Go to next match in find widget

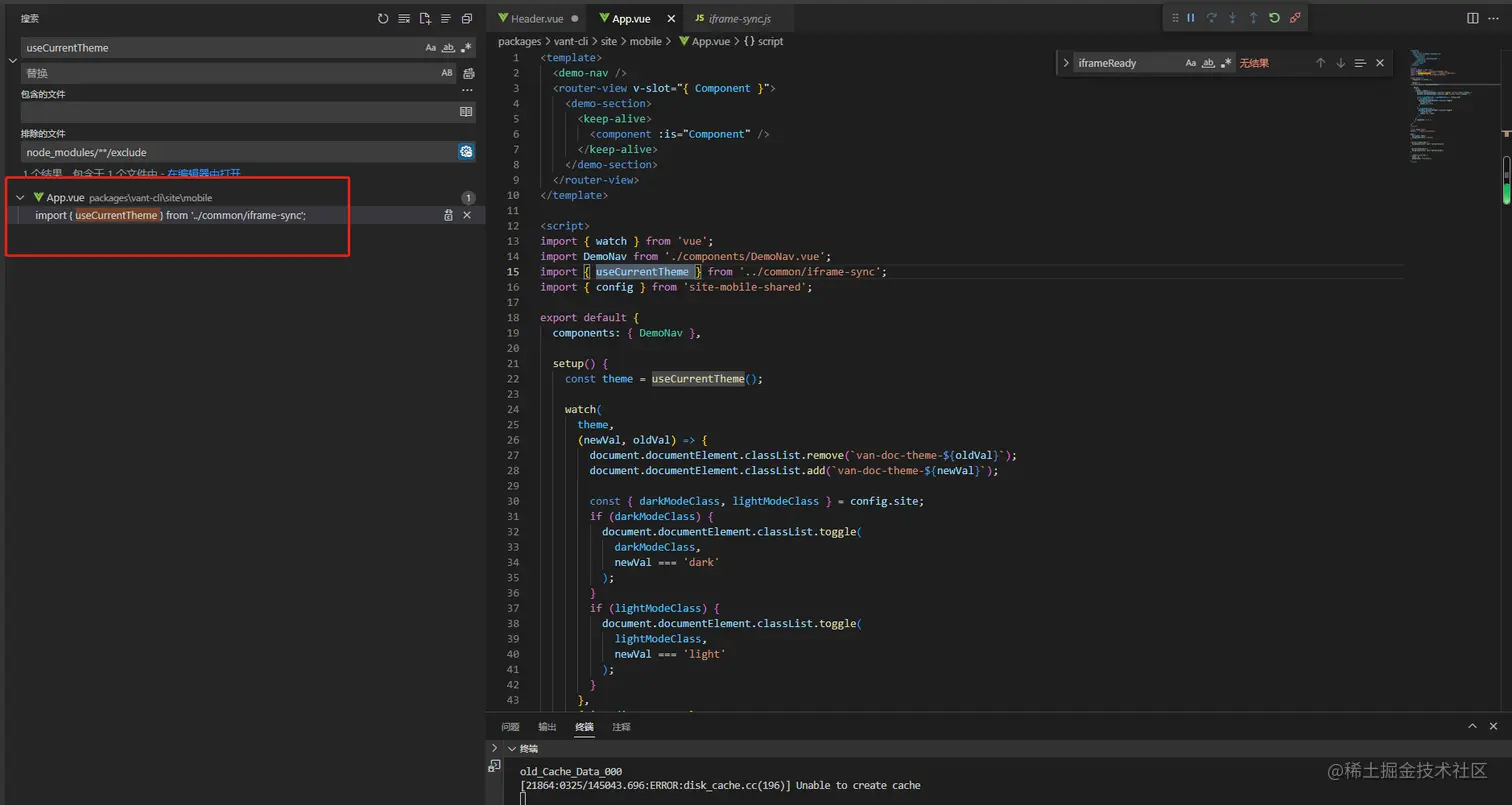[x=1340, y=63]
